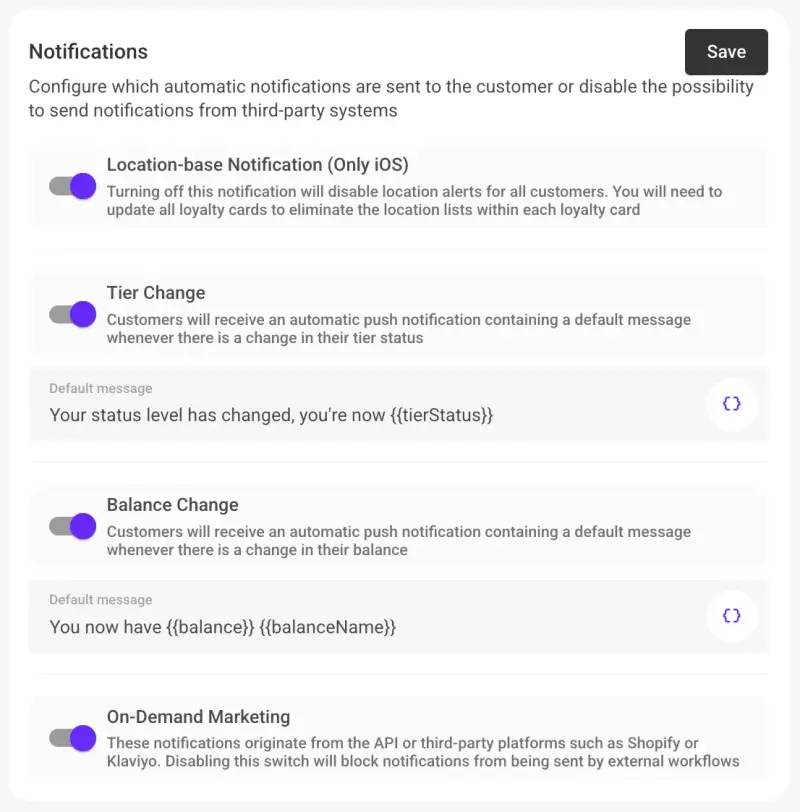The height and width of the screenshot is (812, 800).
Task: Click the {{tierStatus}} message text field
Action: (270, 415)
